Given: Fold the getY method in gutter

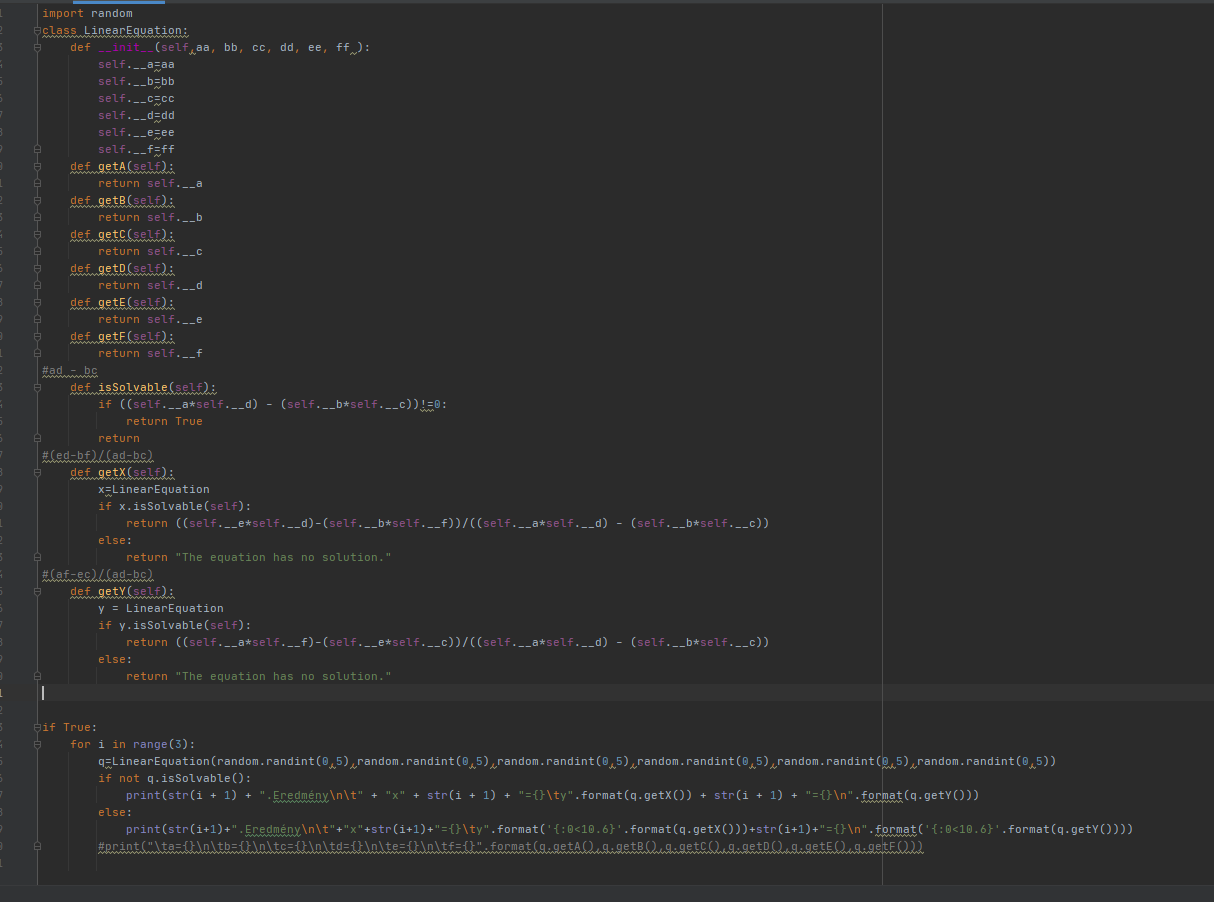Looking at the screenshot, I should click(x=37, y=591).
